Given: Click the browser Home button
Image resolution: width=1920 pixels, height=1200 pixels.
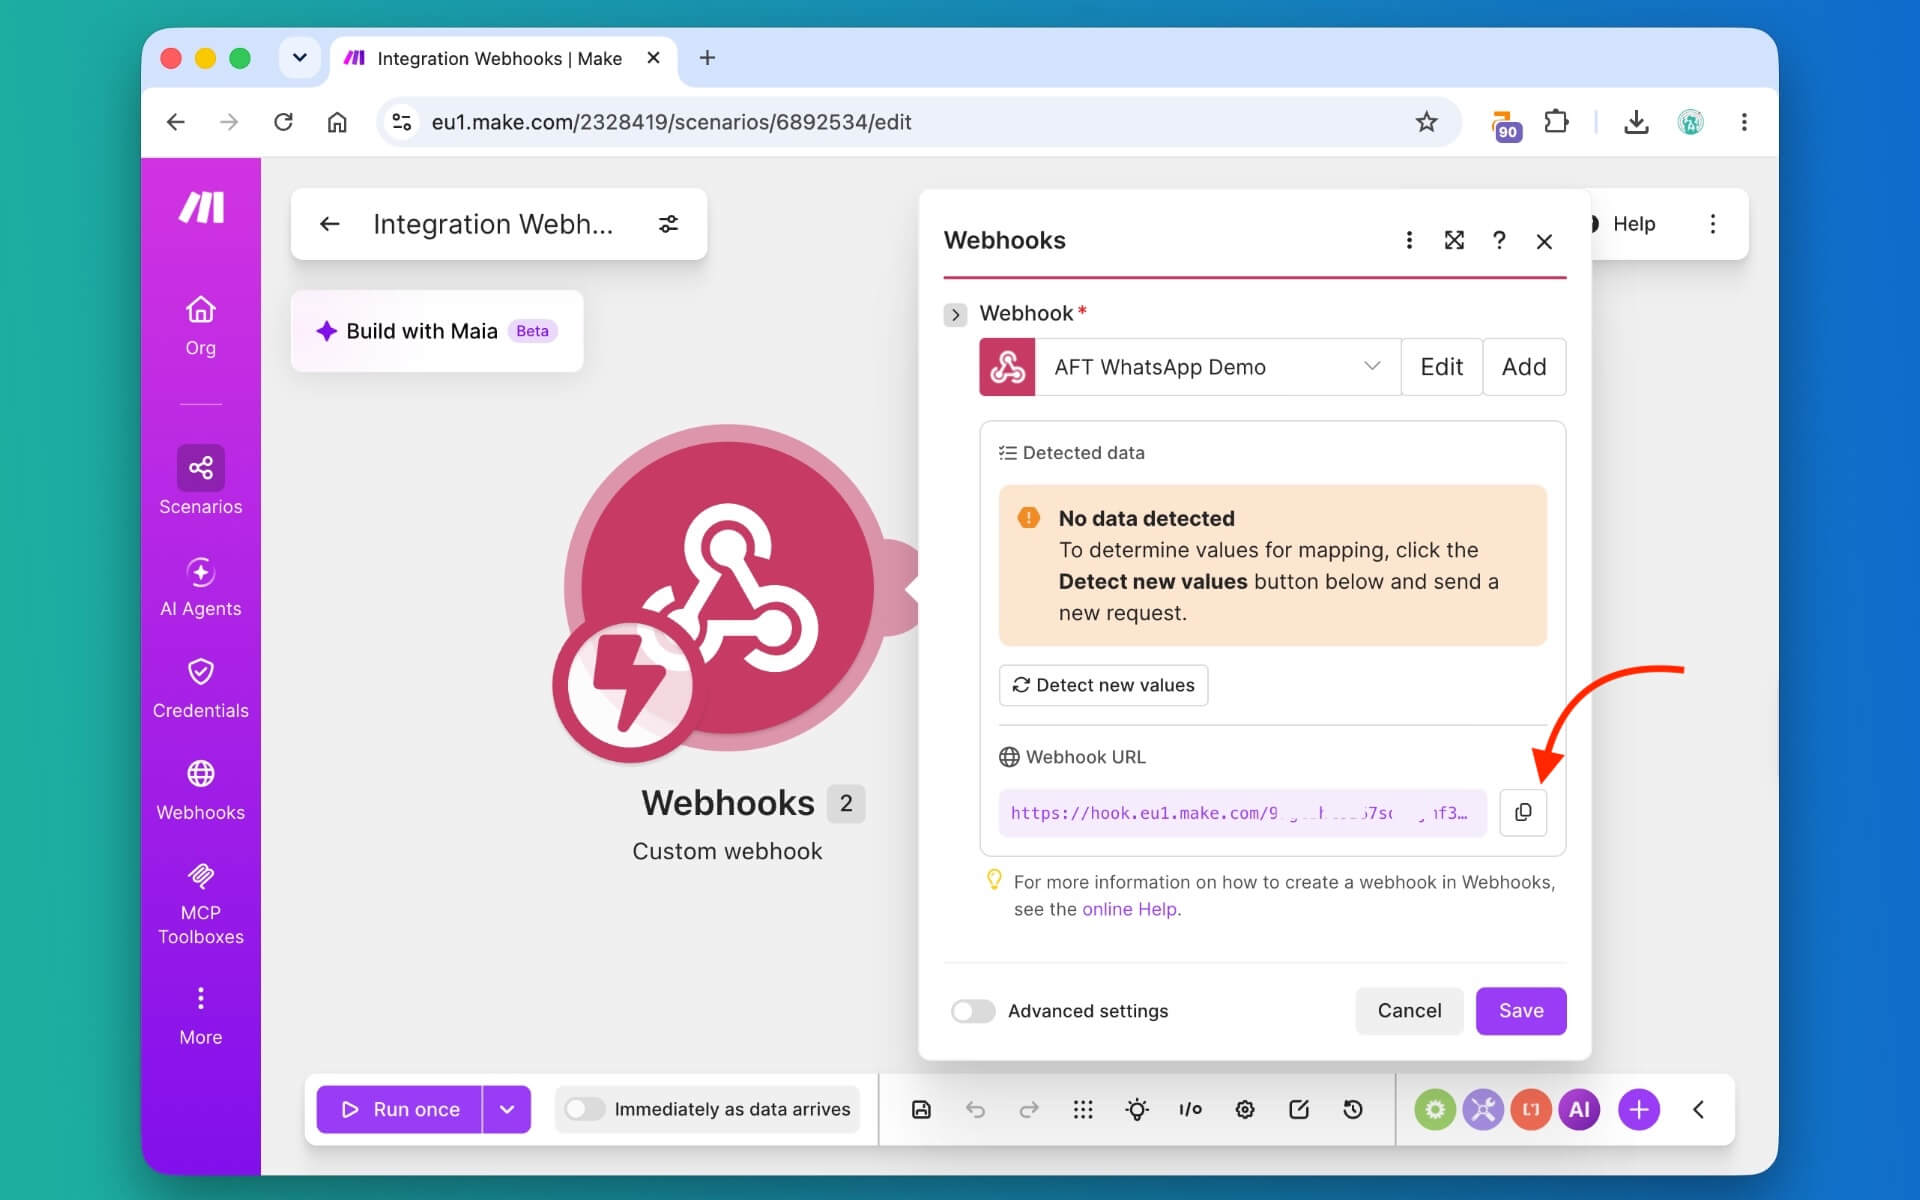Looking at the screenshot, I should coord(337,122).
